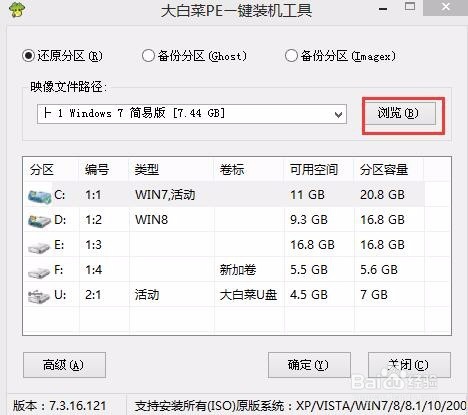This screenshot has width=468, height=415.
Task: Click the 20.8 GB capacity cell
Action: [x=382, y=195]
